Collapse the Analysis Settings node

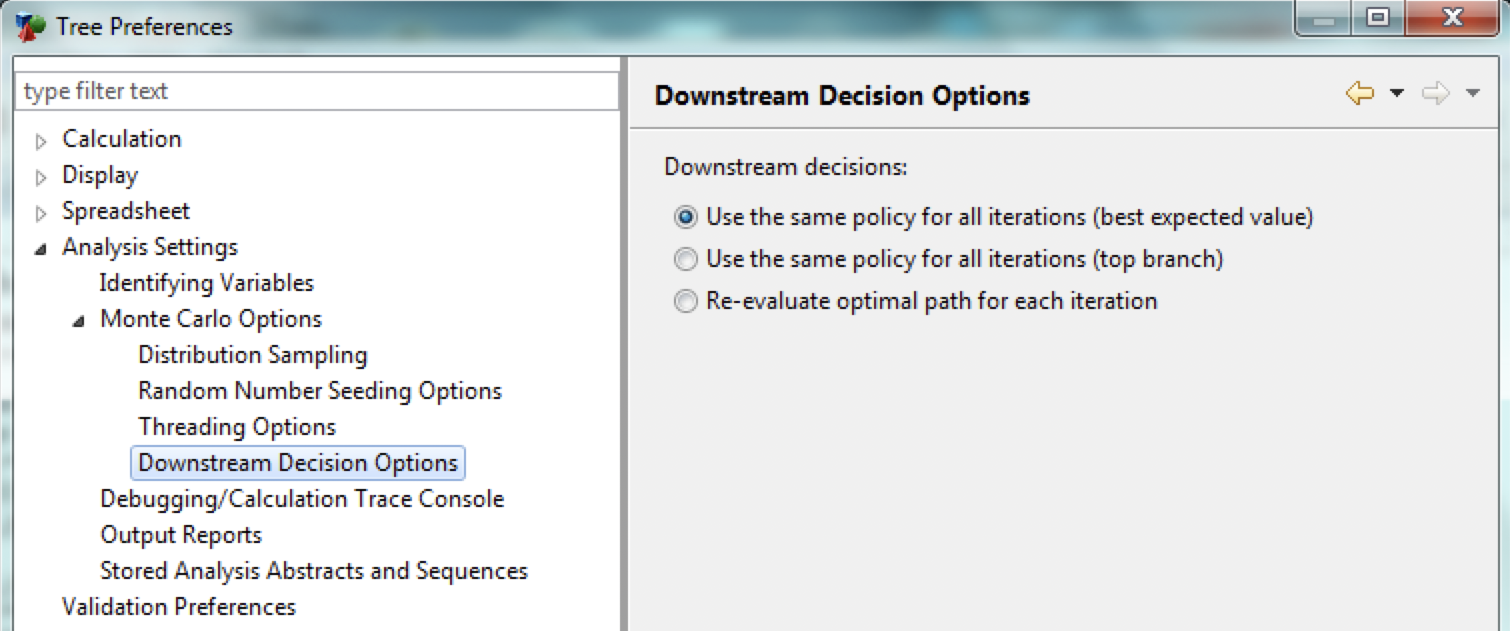(41, 249)
